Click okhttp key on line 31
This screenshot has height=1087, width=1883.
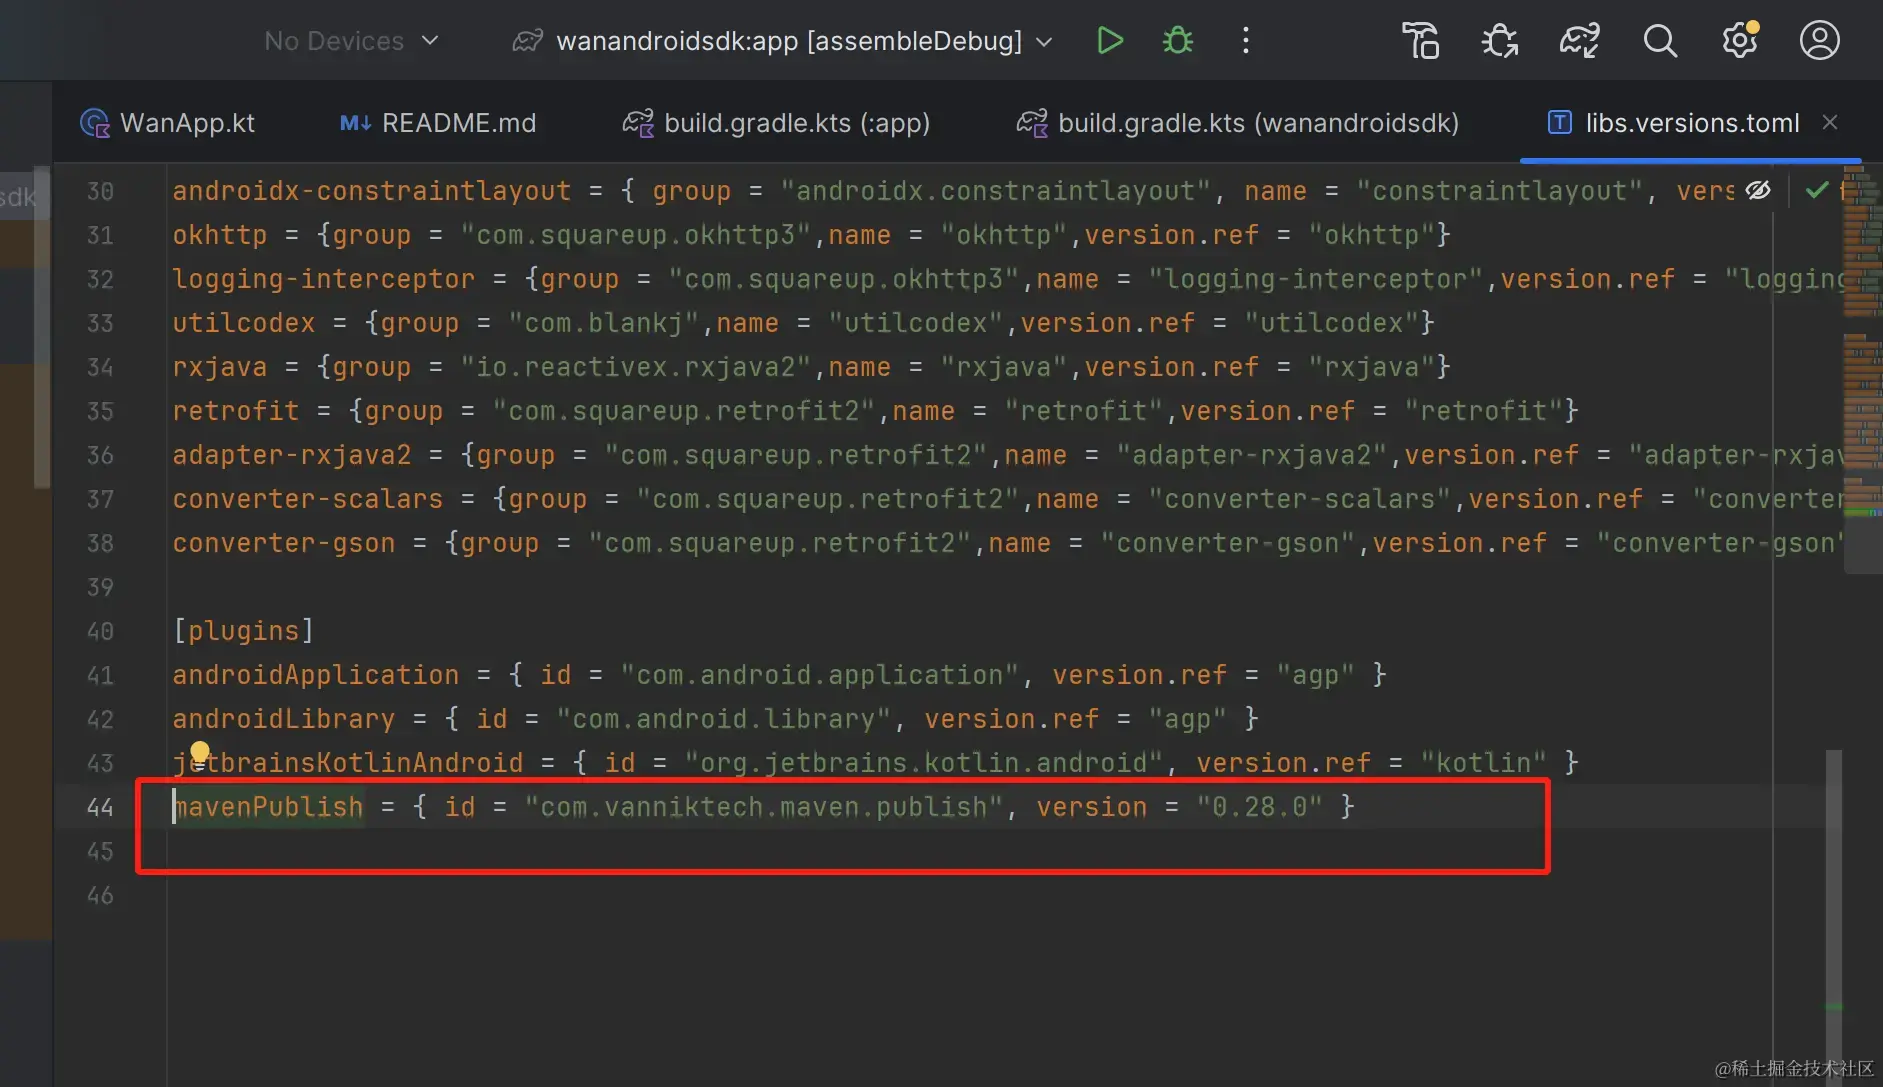(220, 235)
